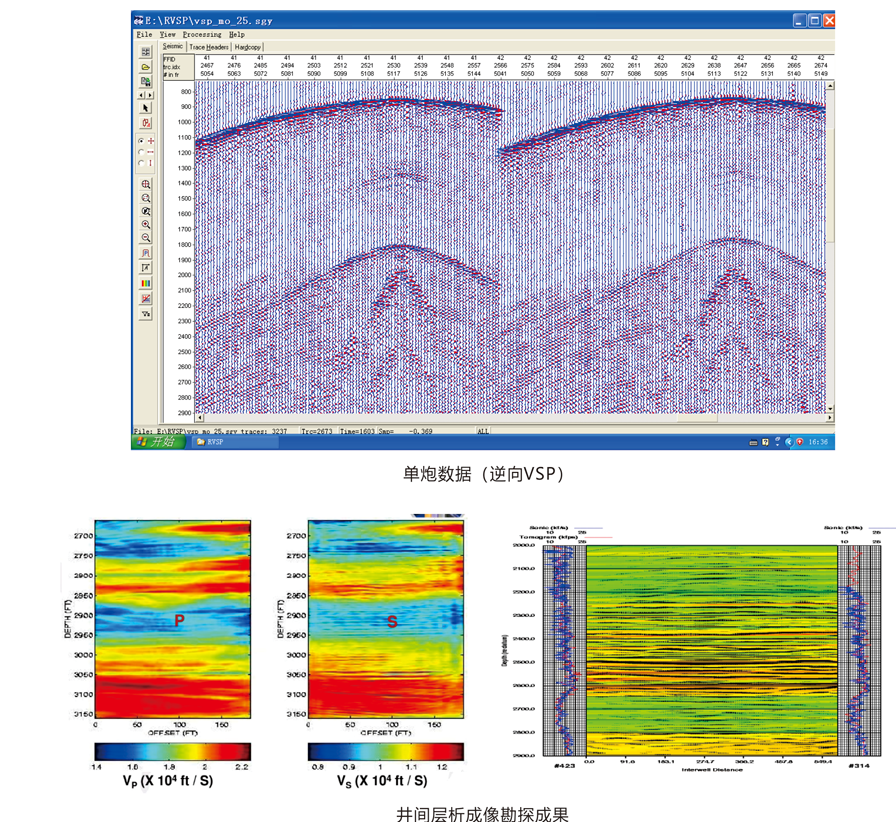Viewport: 896px width, 822px height.
Task: Select the crosshair cursor radio button
Action: click(141, 141)
